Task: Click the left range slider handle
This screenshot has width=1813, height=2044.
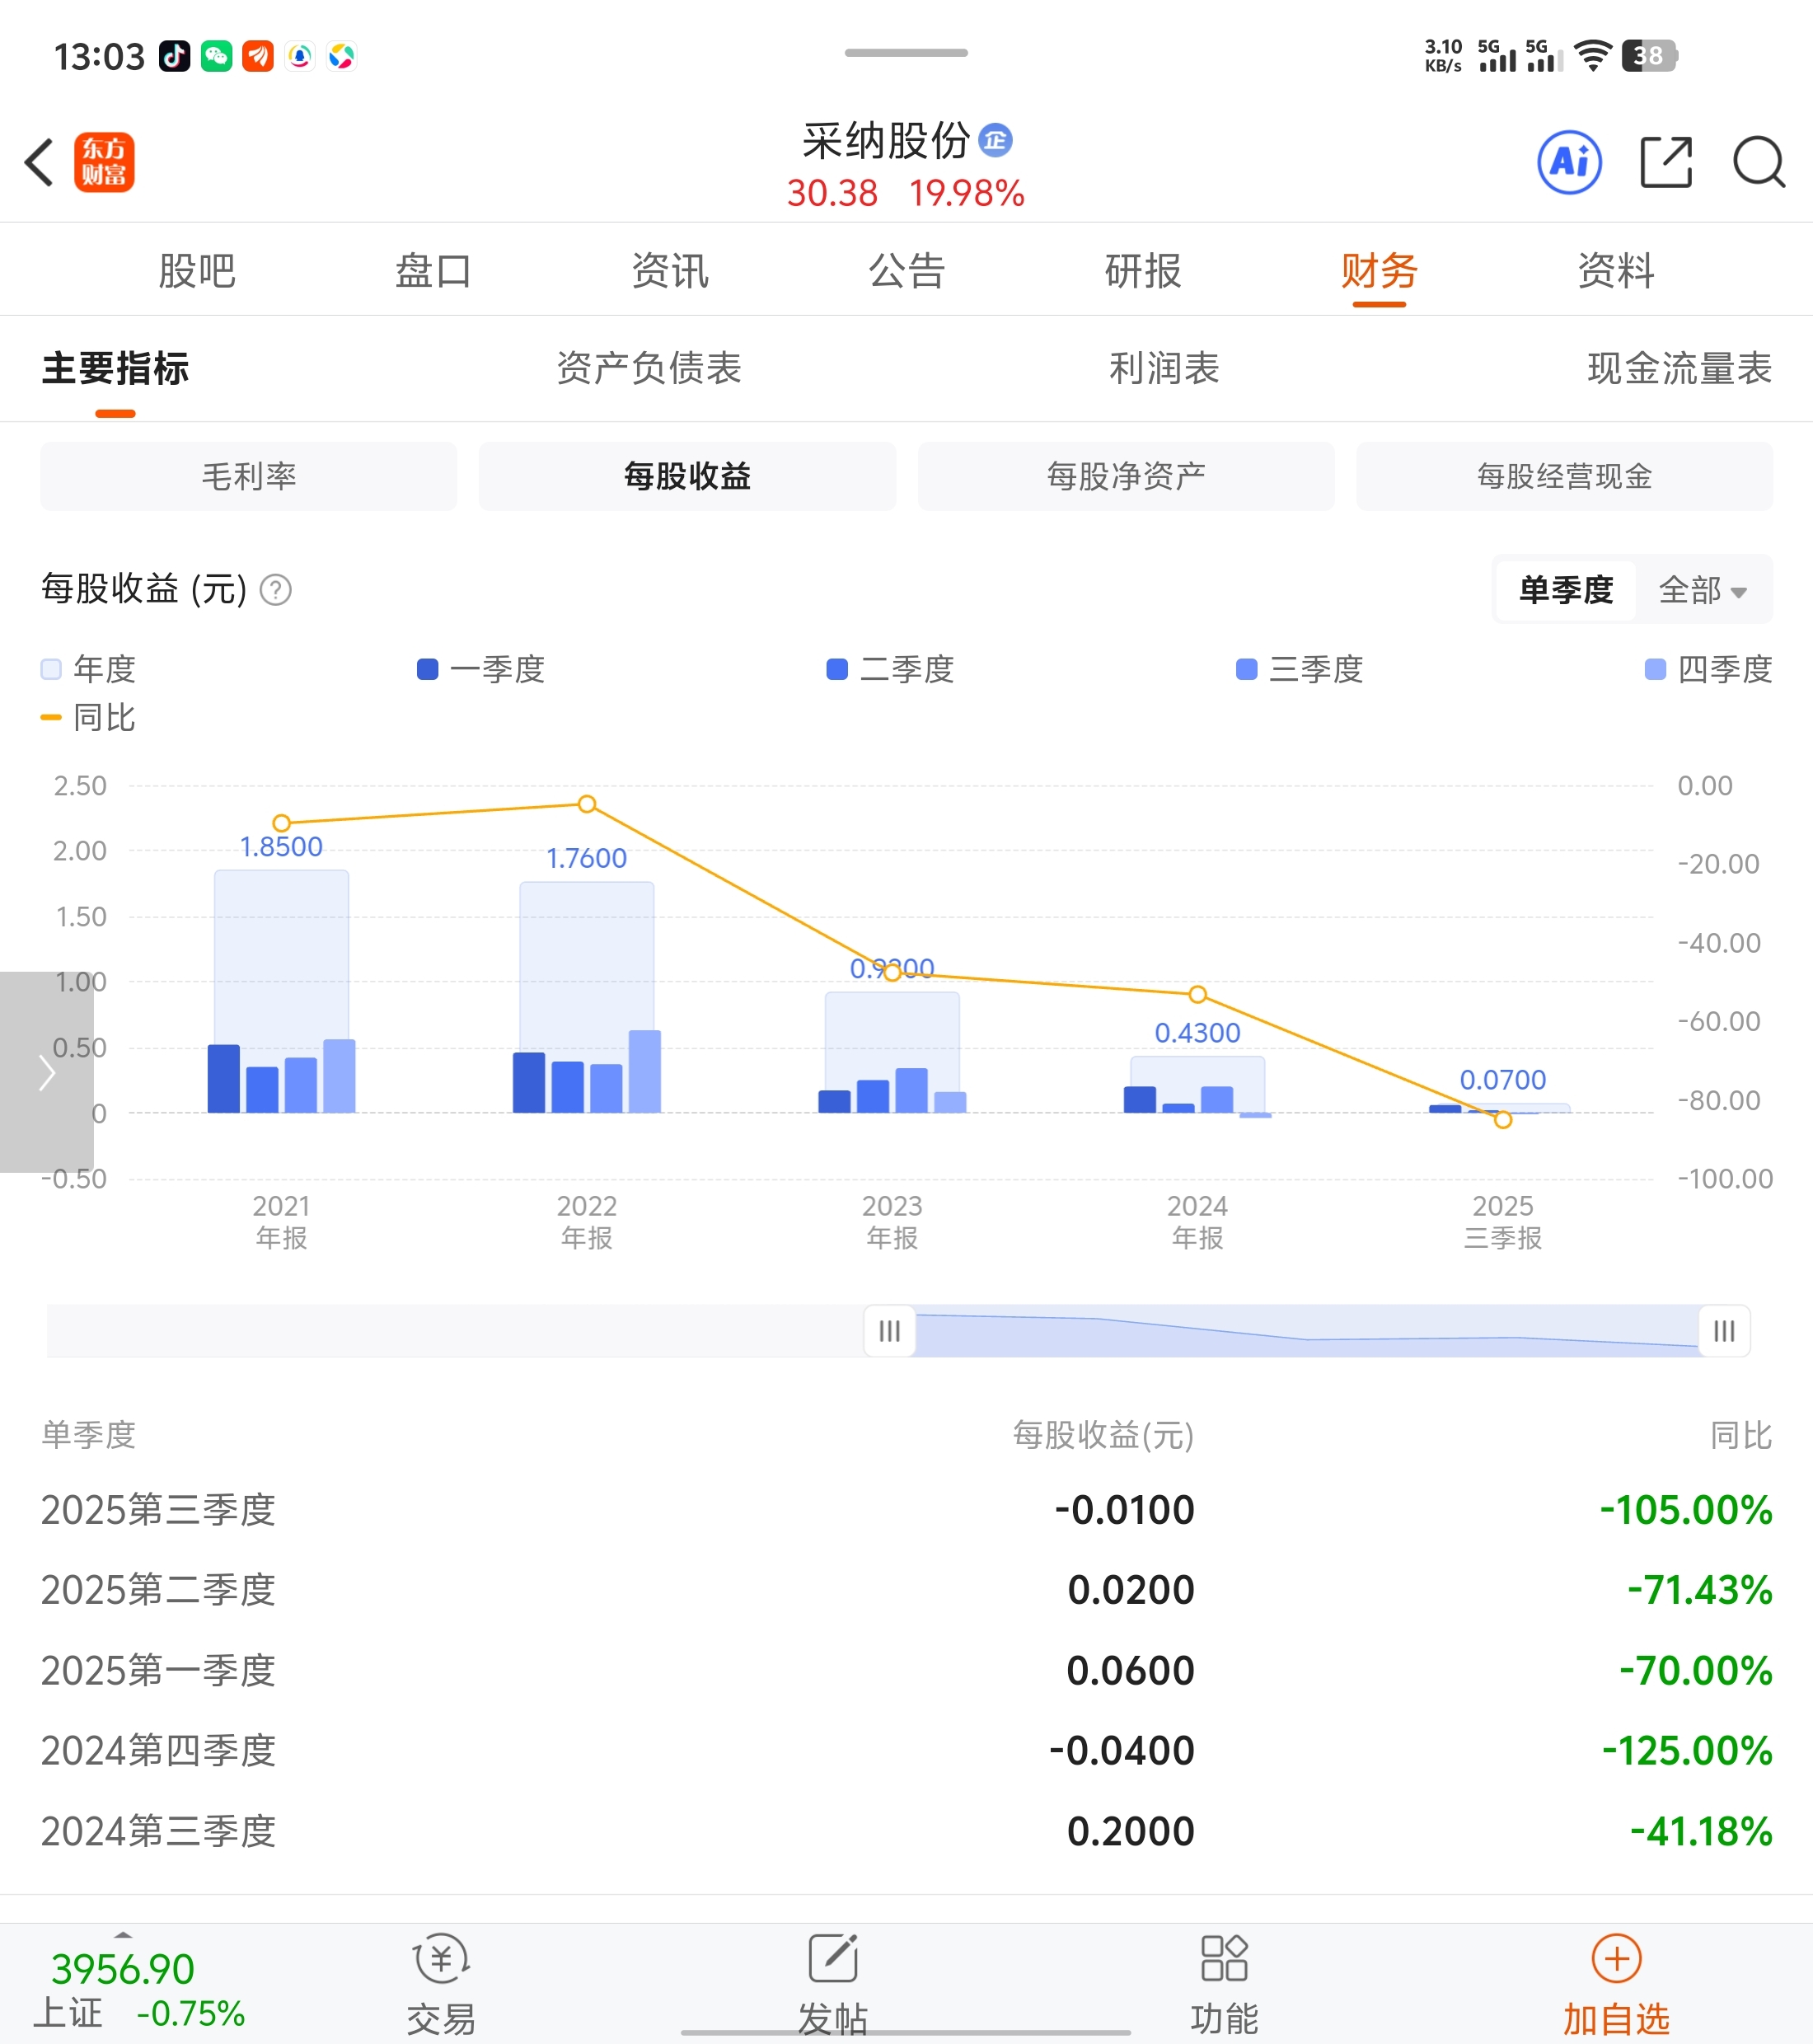Action: (889, 1331)
